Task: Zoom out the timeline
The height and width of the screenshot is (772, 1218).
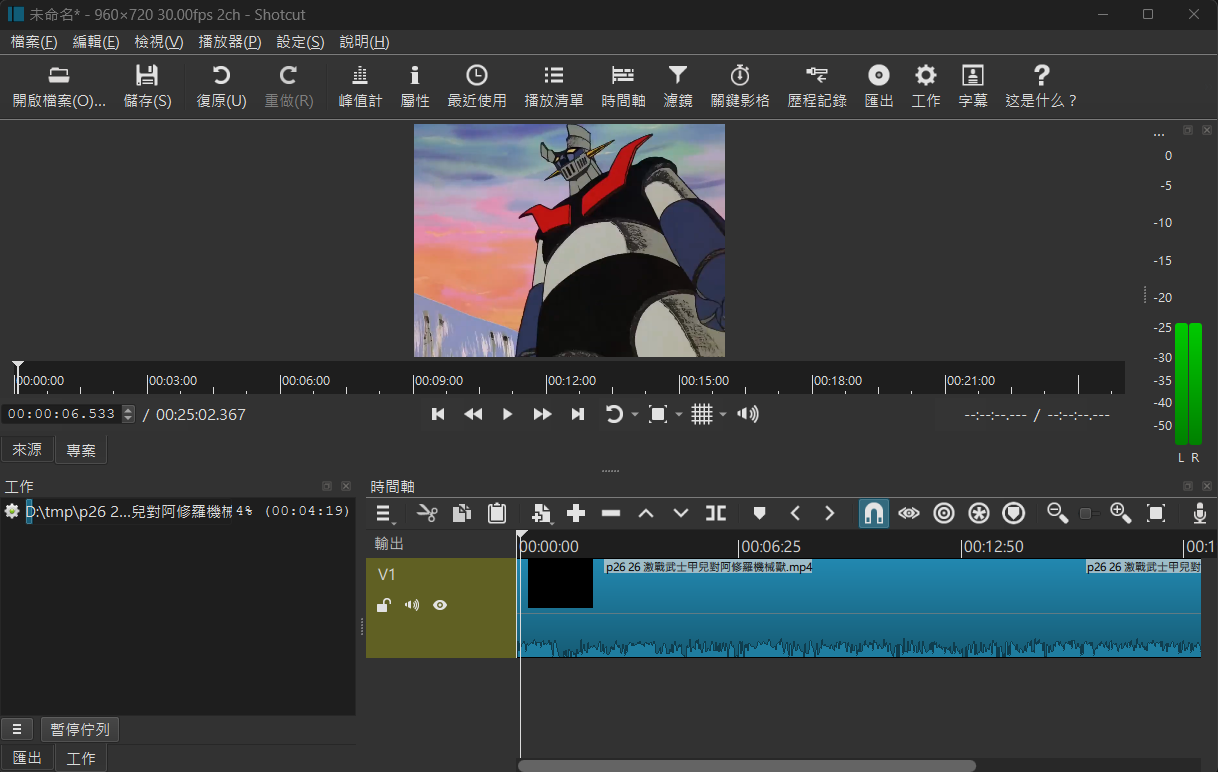Action: pyautogui.click(x=1057, y=513)
